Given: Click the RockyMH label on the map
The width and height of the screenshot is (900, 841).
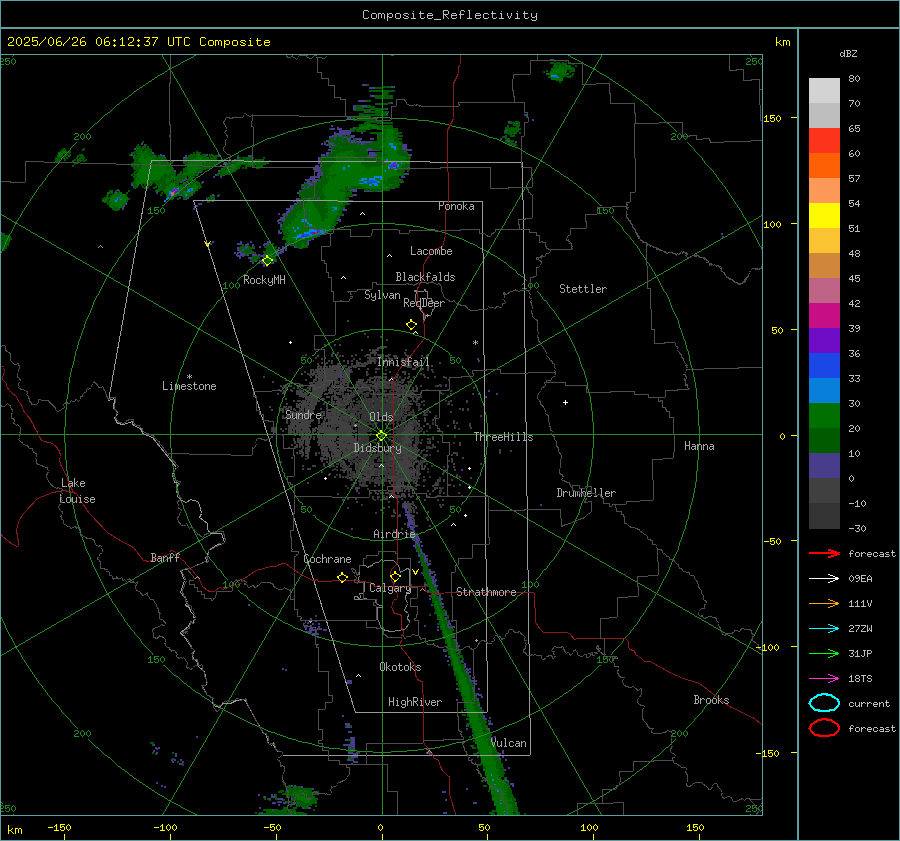Looking at the screenshot, I should coord(264,280).
